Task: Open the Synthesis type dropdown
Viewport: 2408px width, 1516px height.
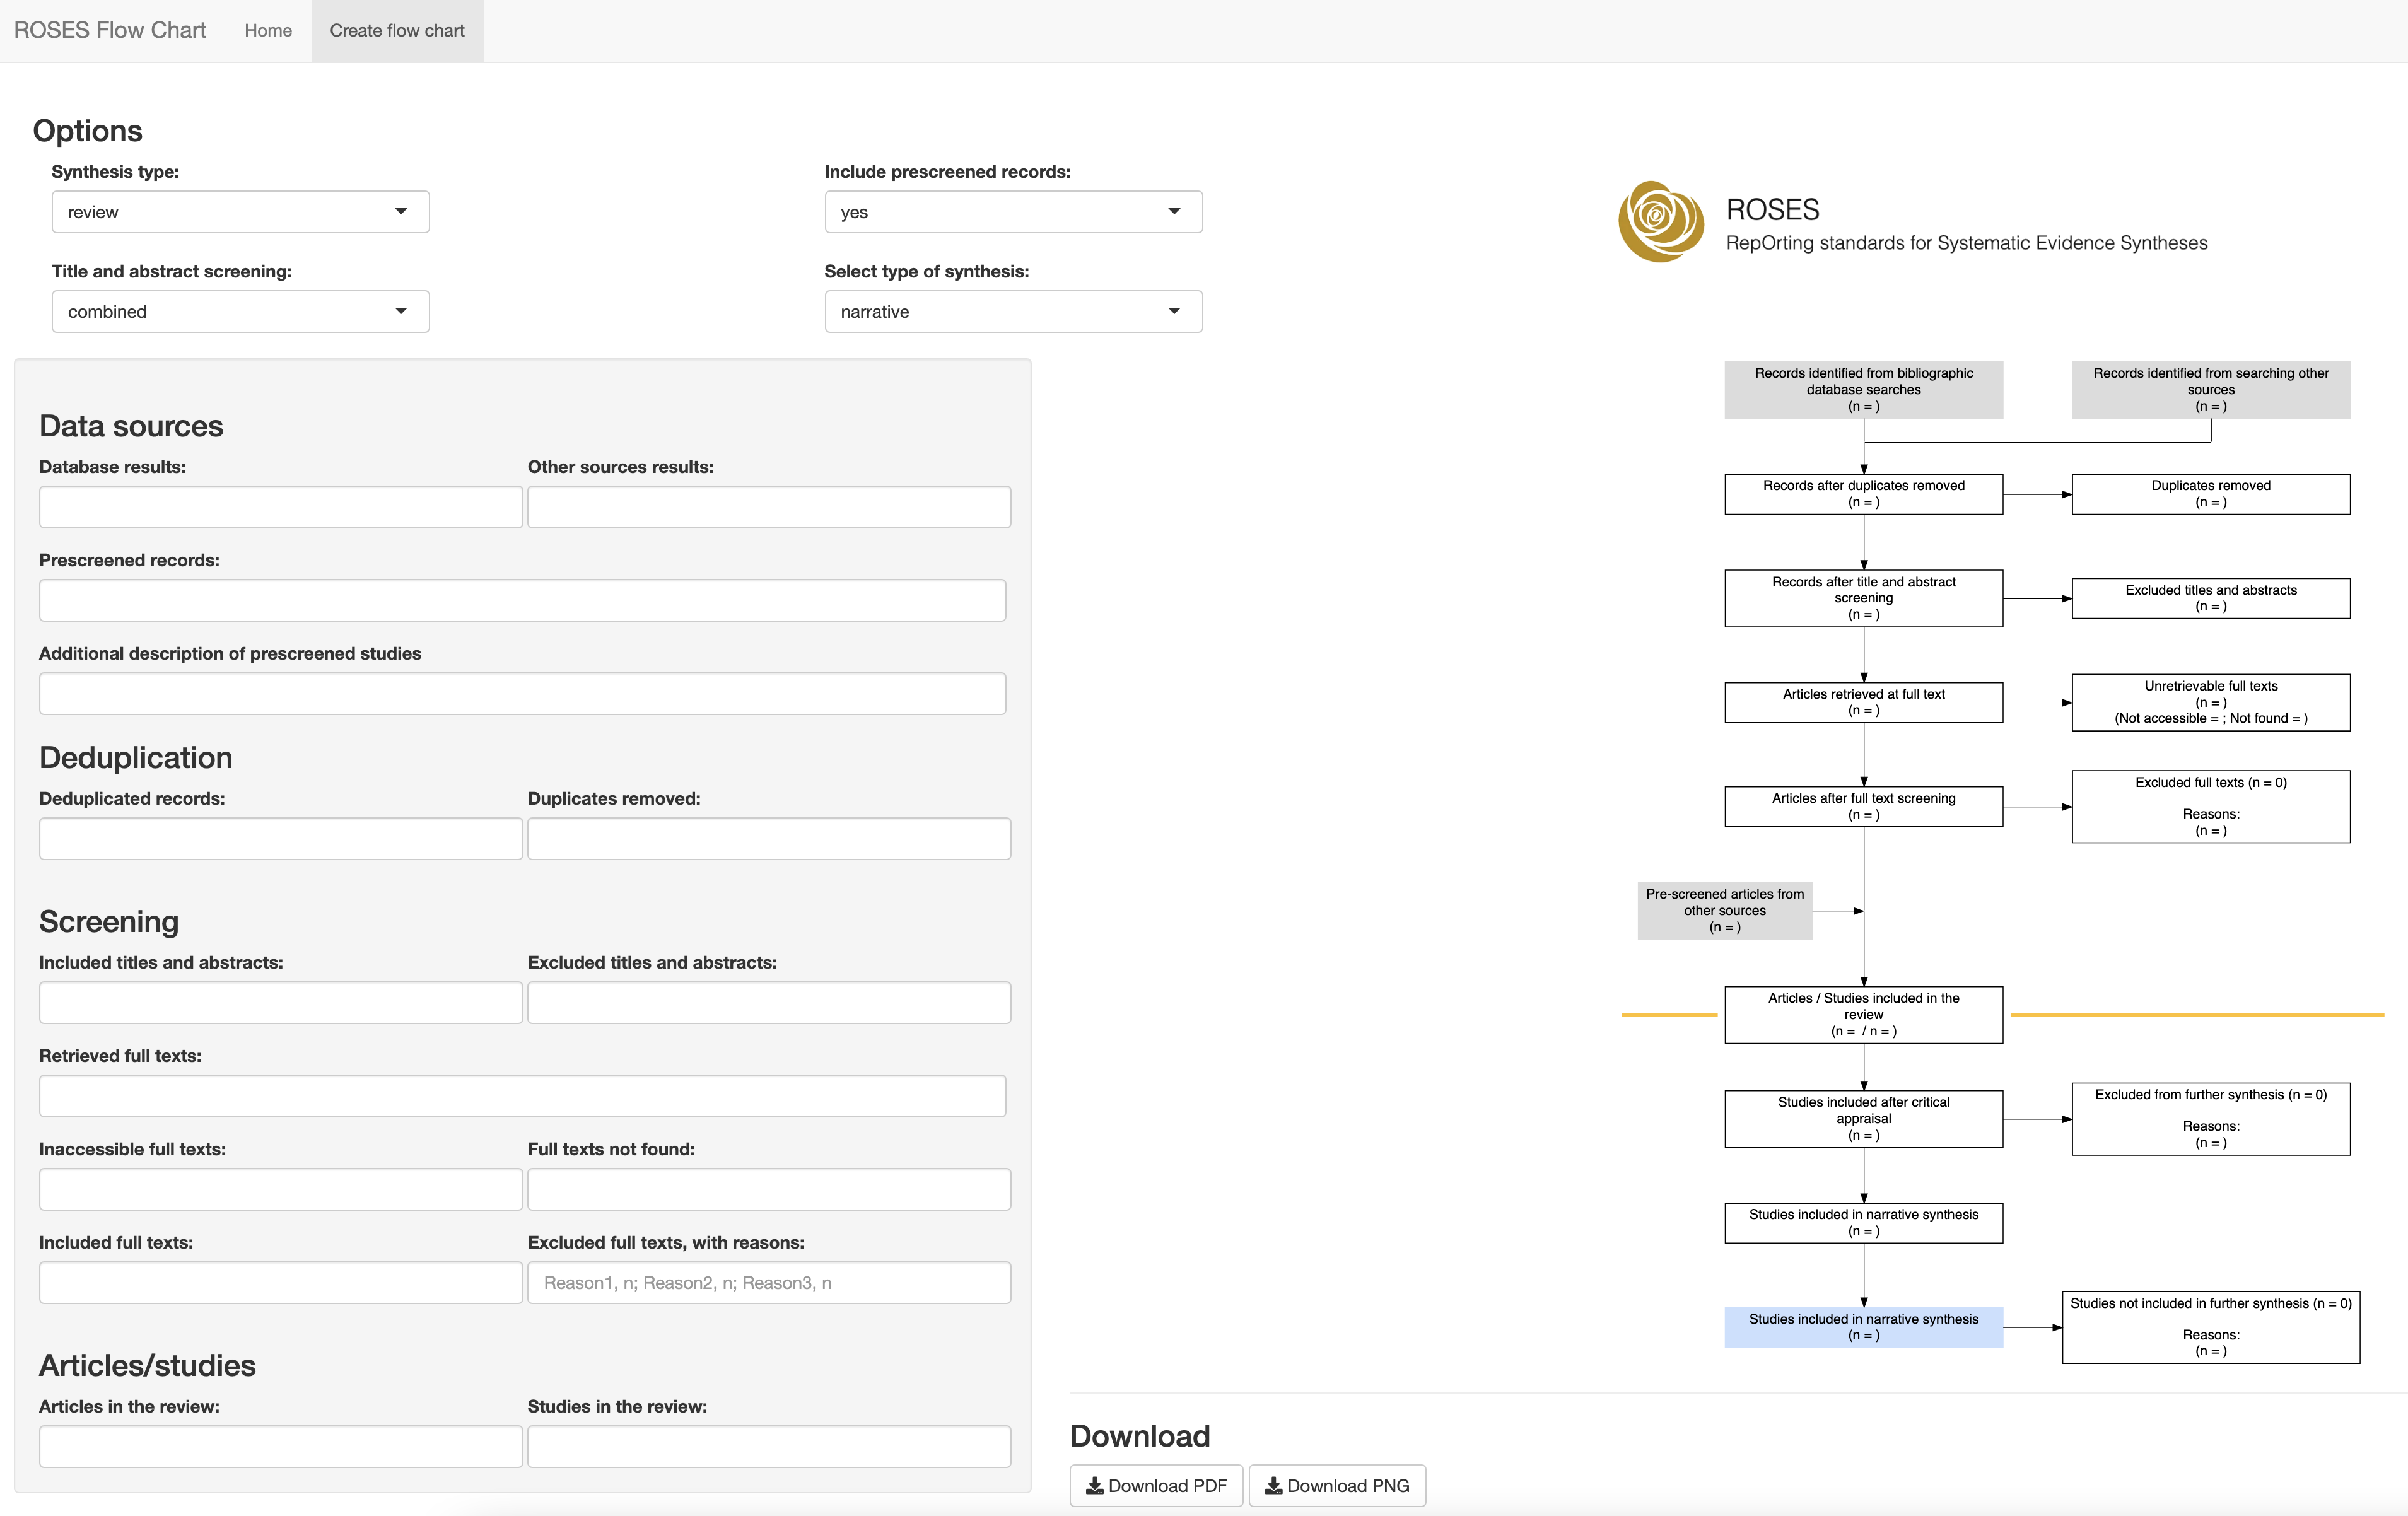Action: tap(240, 212)
